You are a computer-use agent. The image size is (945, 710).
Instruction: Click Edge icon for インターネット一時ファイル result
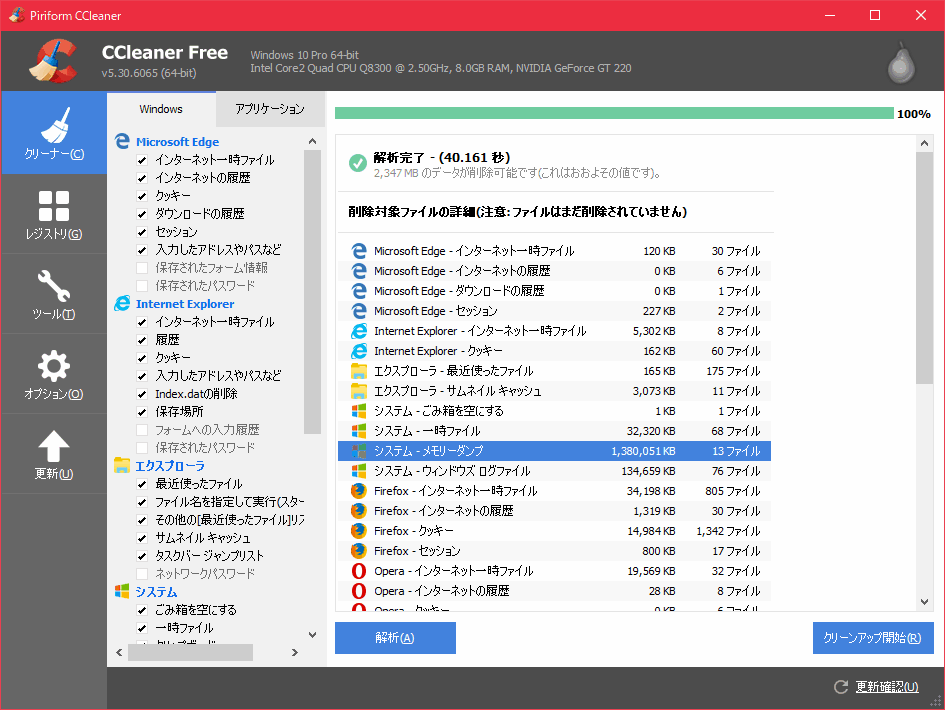tap(359, 251)
